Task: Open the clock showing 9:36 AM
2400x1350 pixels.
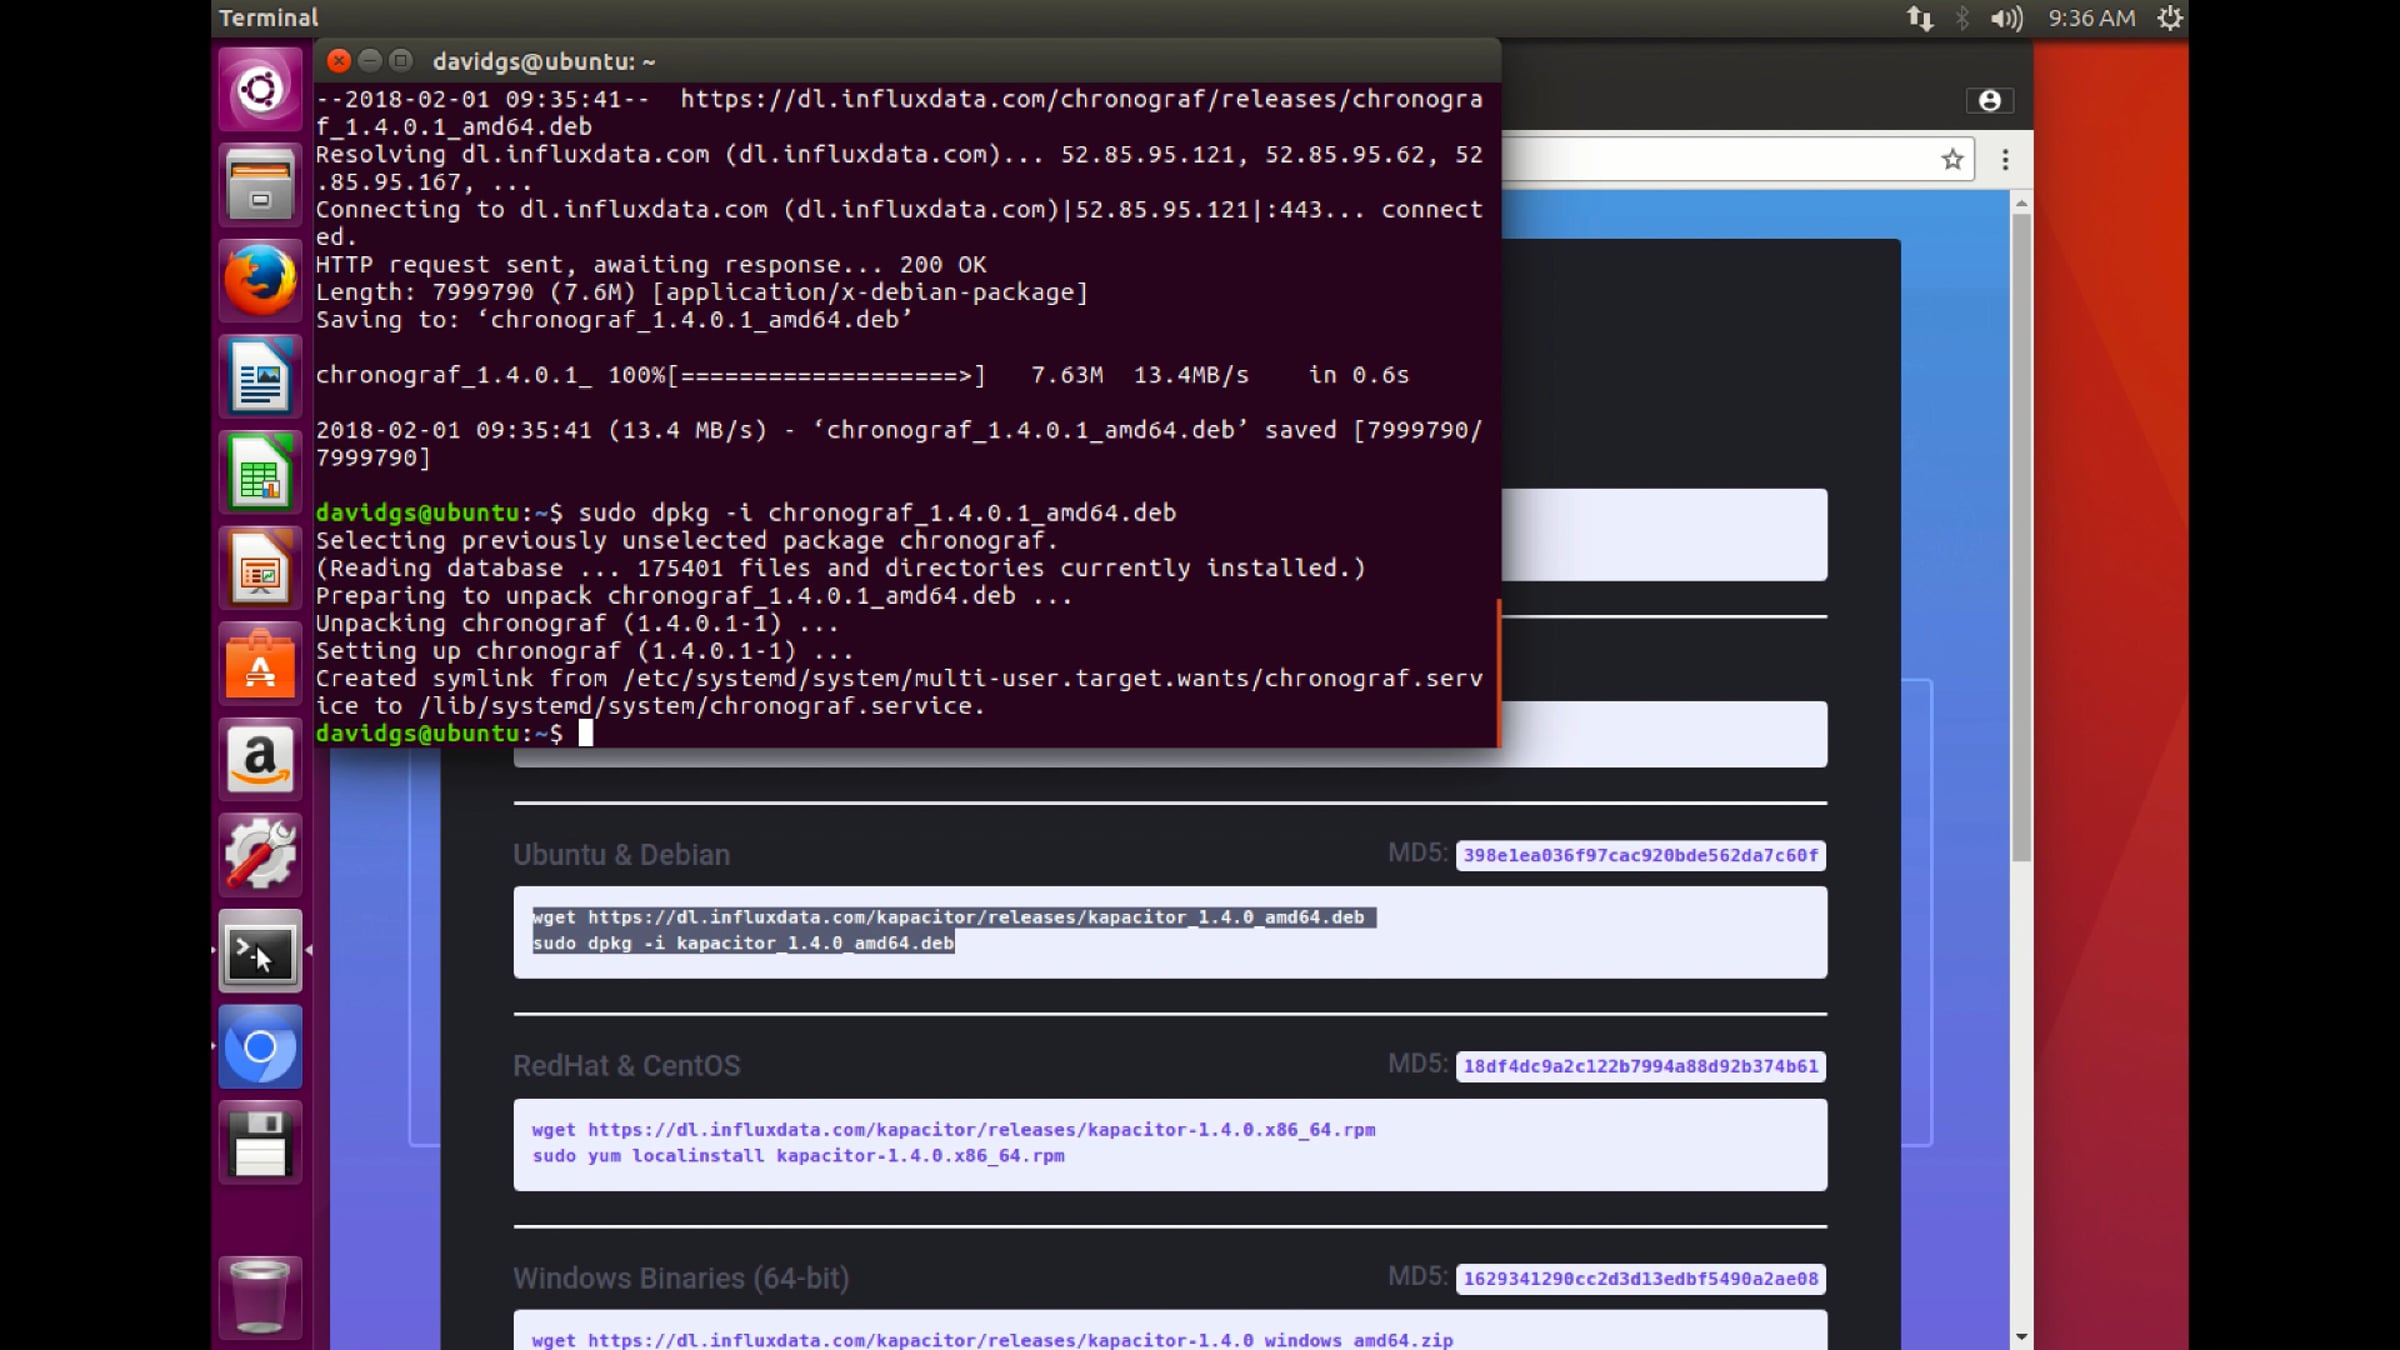Action: click(2091, 18)
